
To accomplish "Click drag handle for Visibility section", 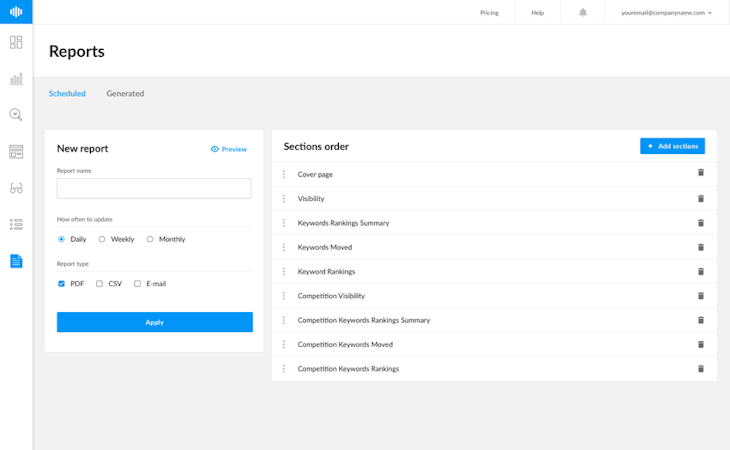I will point(284,199).
